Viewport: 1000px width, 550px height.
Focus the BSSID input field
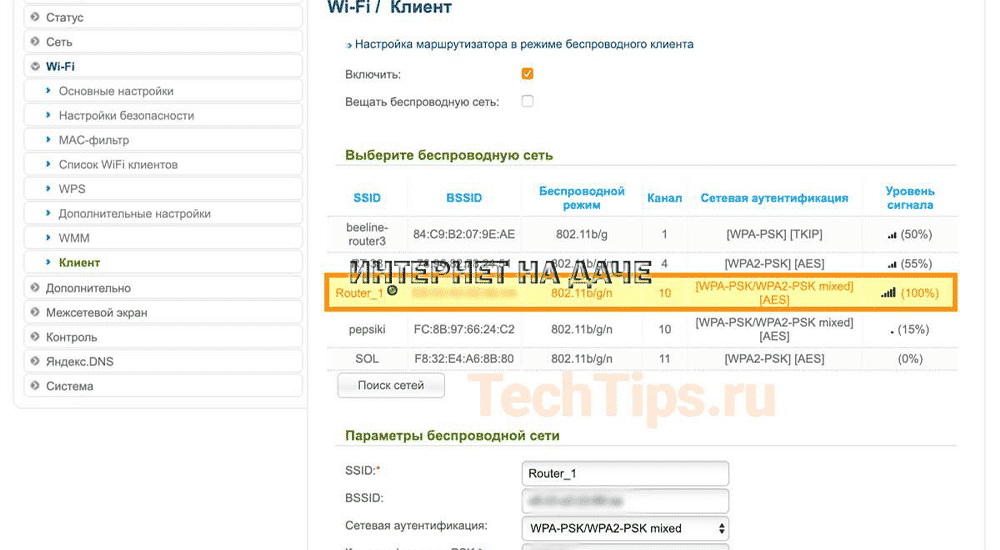point(625,501)
